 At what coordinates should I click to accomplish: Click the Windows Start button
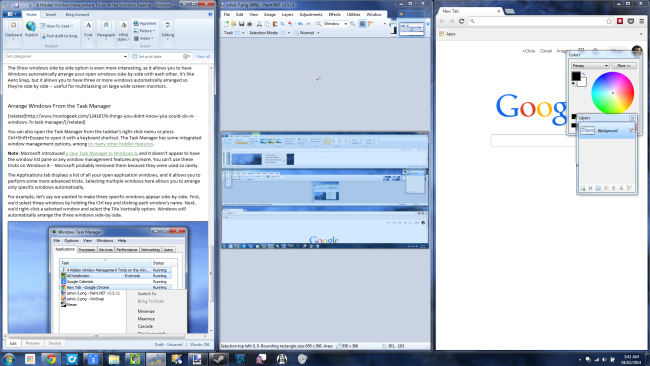9,359
